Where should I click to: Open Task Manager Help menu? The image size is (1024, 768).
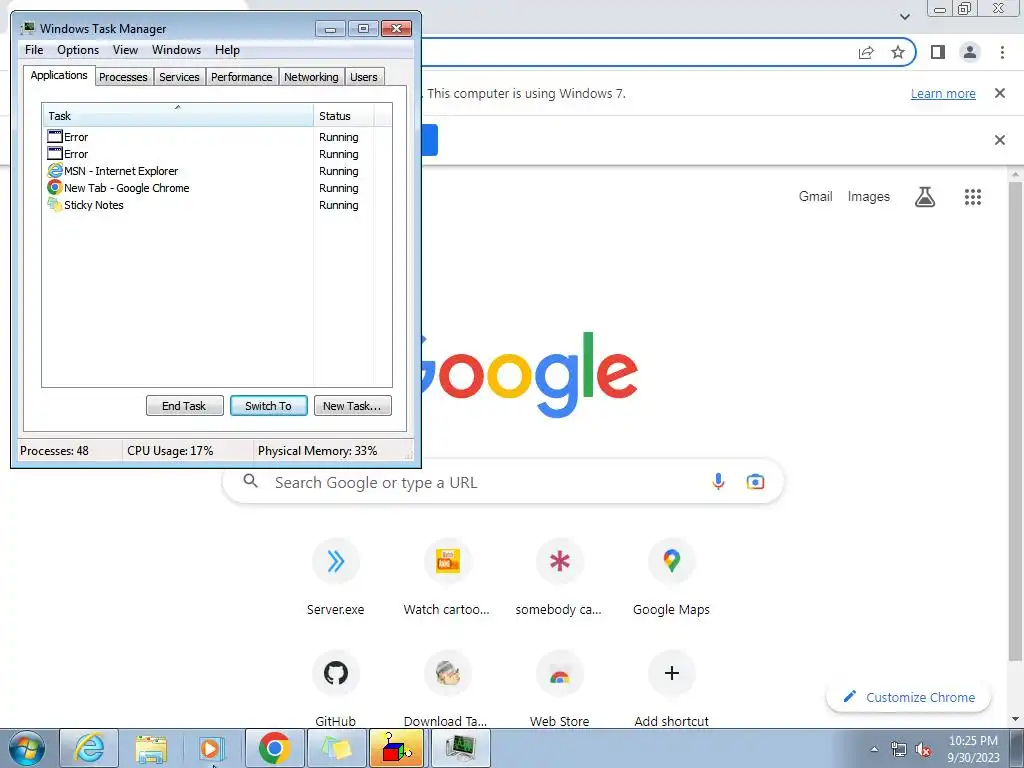[x=227, y=50]
